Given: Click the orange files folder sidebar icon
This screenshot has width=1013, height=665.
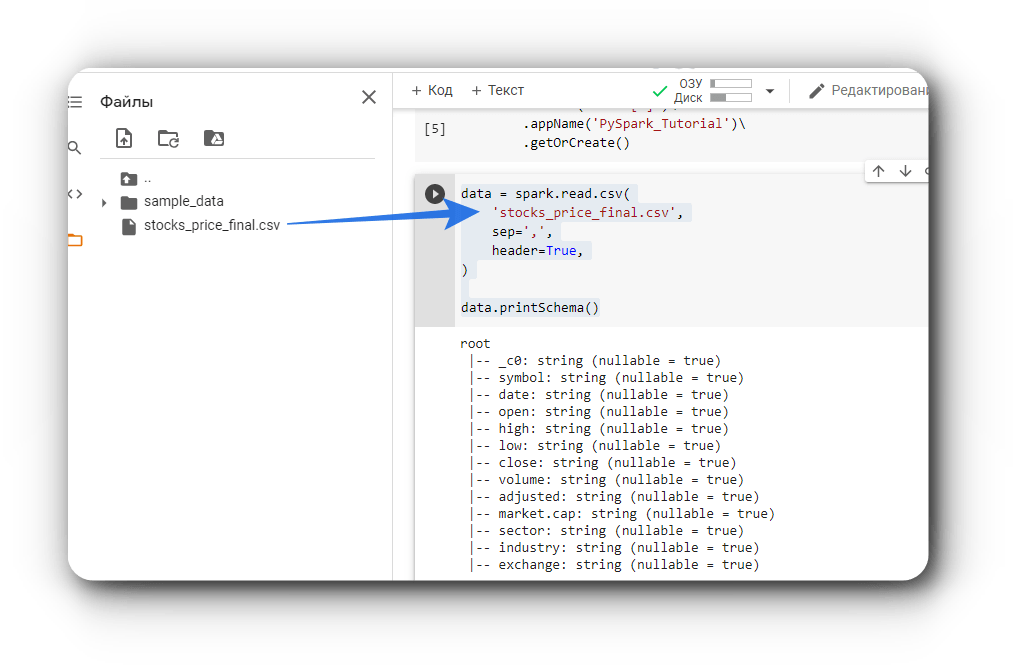Looking at the screenshot, I should point(75,240).
